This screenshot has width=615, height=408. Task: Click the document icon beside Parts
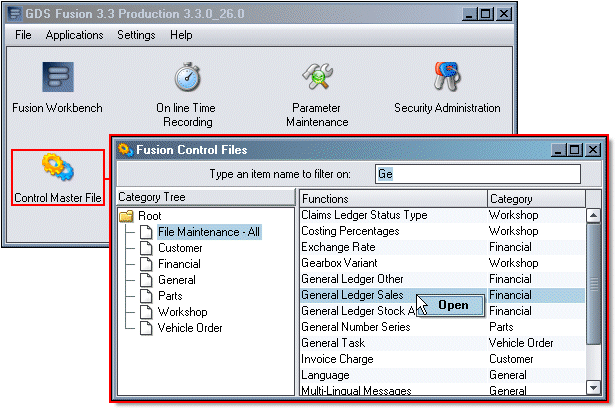pyautogui.click(x=146, y=296)
